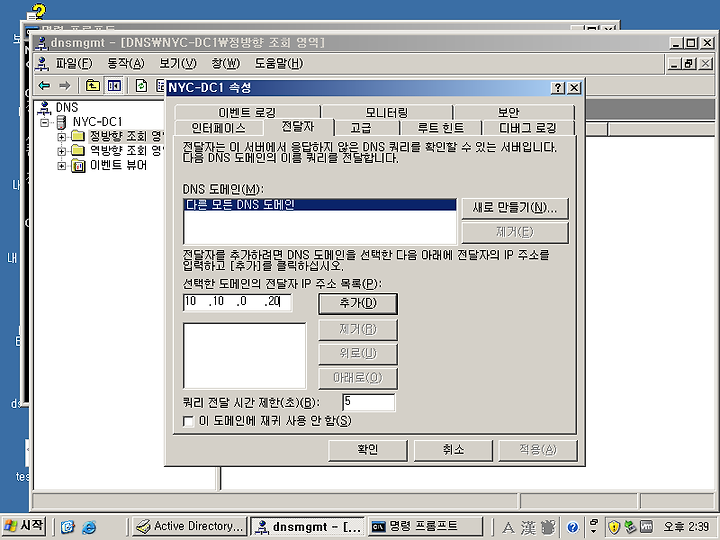Click the 새로 만들기(N)... button
This screenshot has width=720, height=540.
[515, 208]
